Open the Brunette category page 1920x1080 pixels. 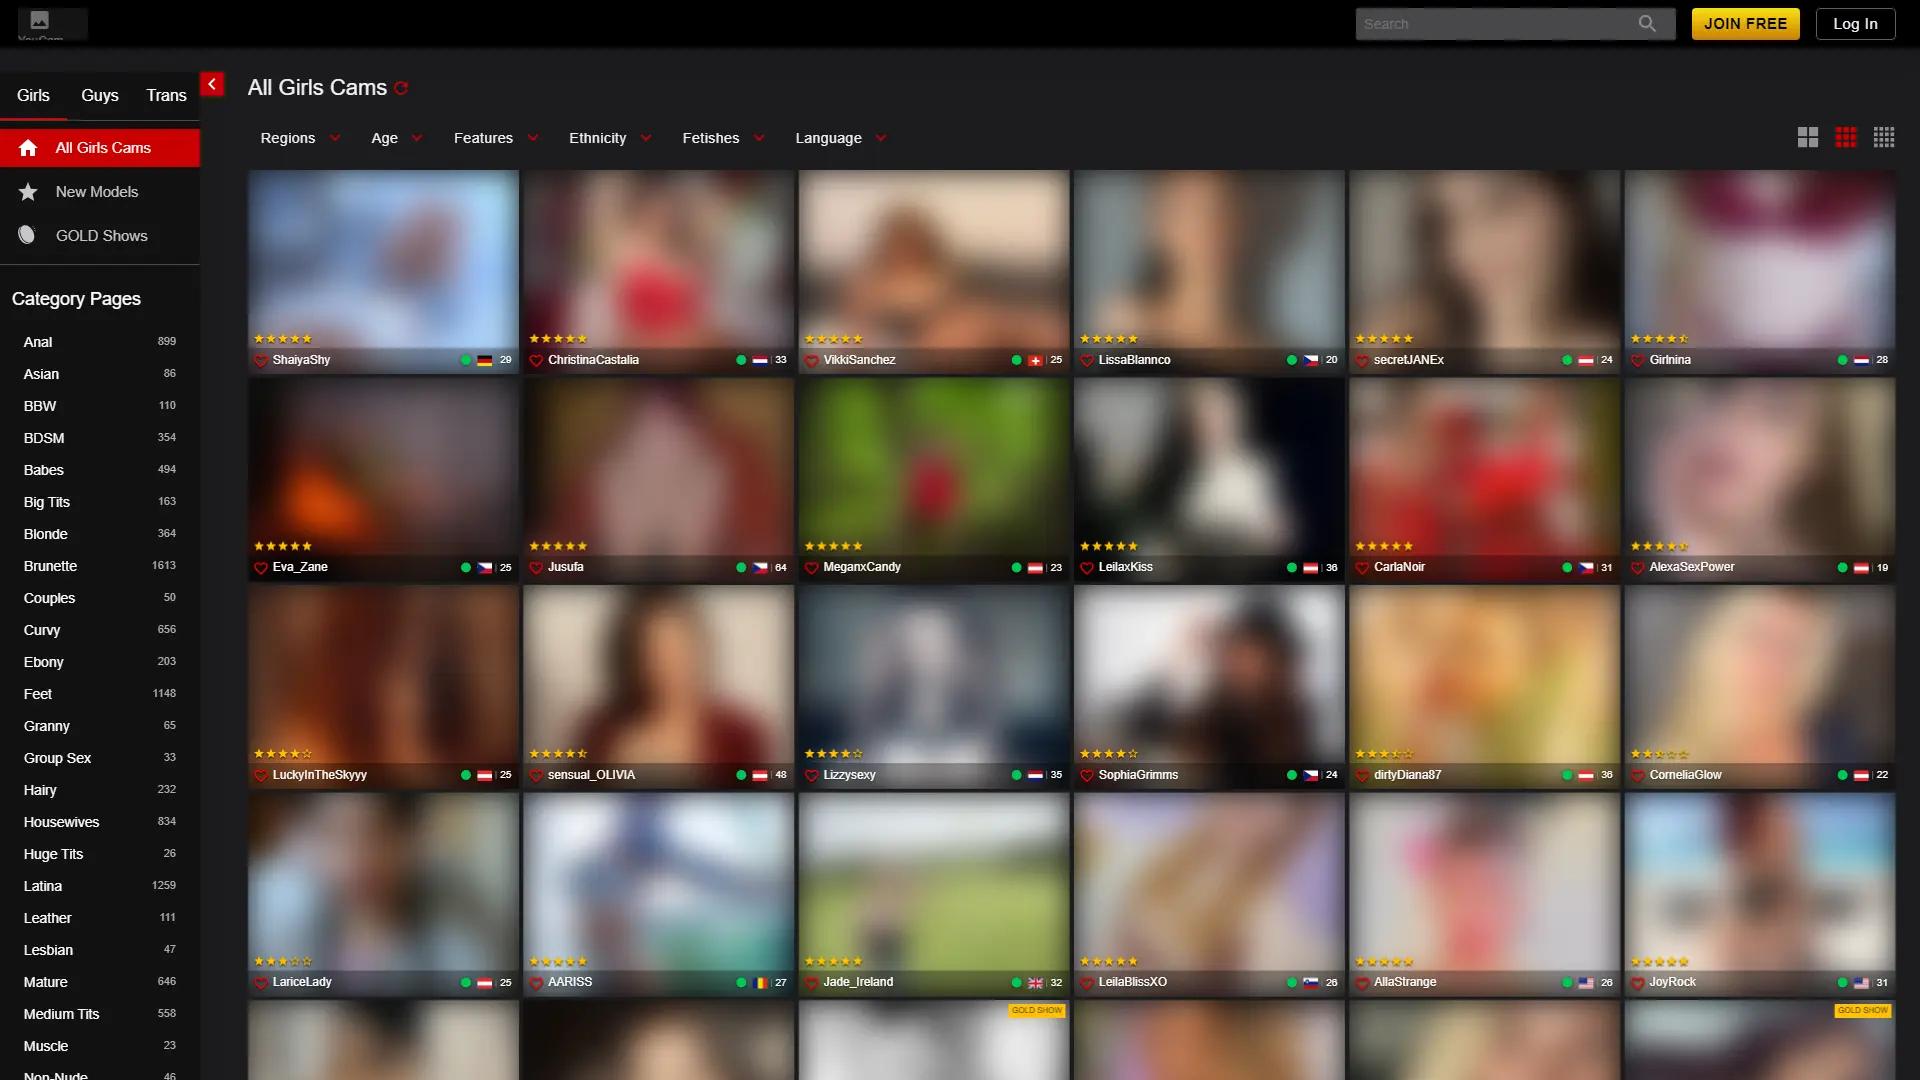click(x=50, y=566)
